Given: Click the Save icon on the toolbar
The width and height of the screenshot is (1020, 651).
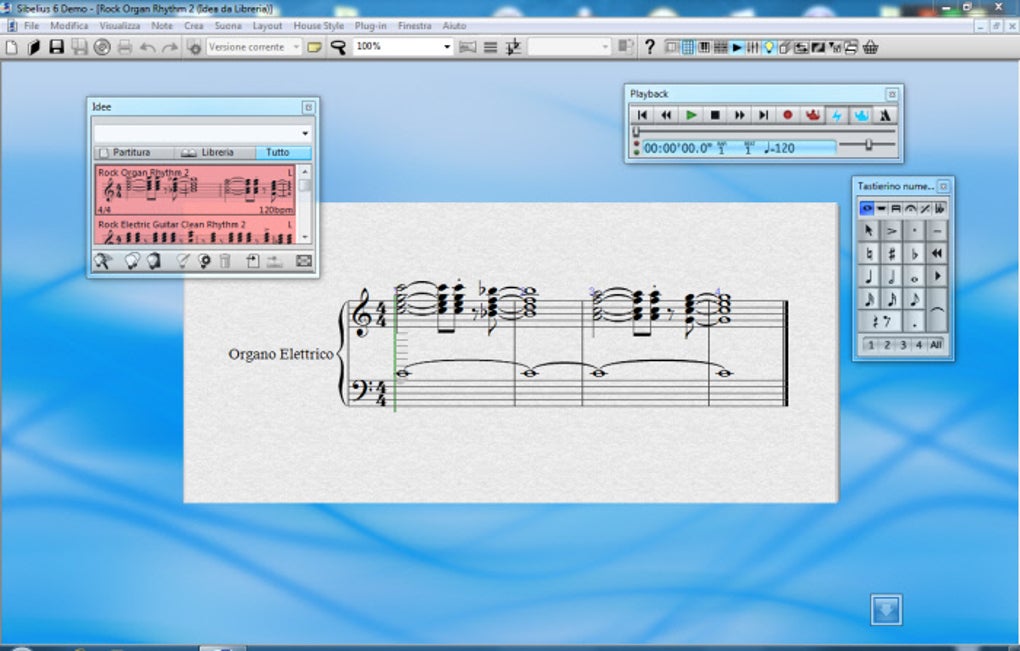Looking at the screenshot, I should tap(53, 46).
